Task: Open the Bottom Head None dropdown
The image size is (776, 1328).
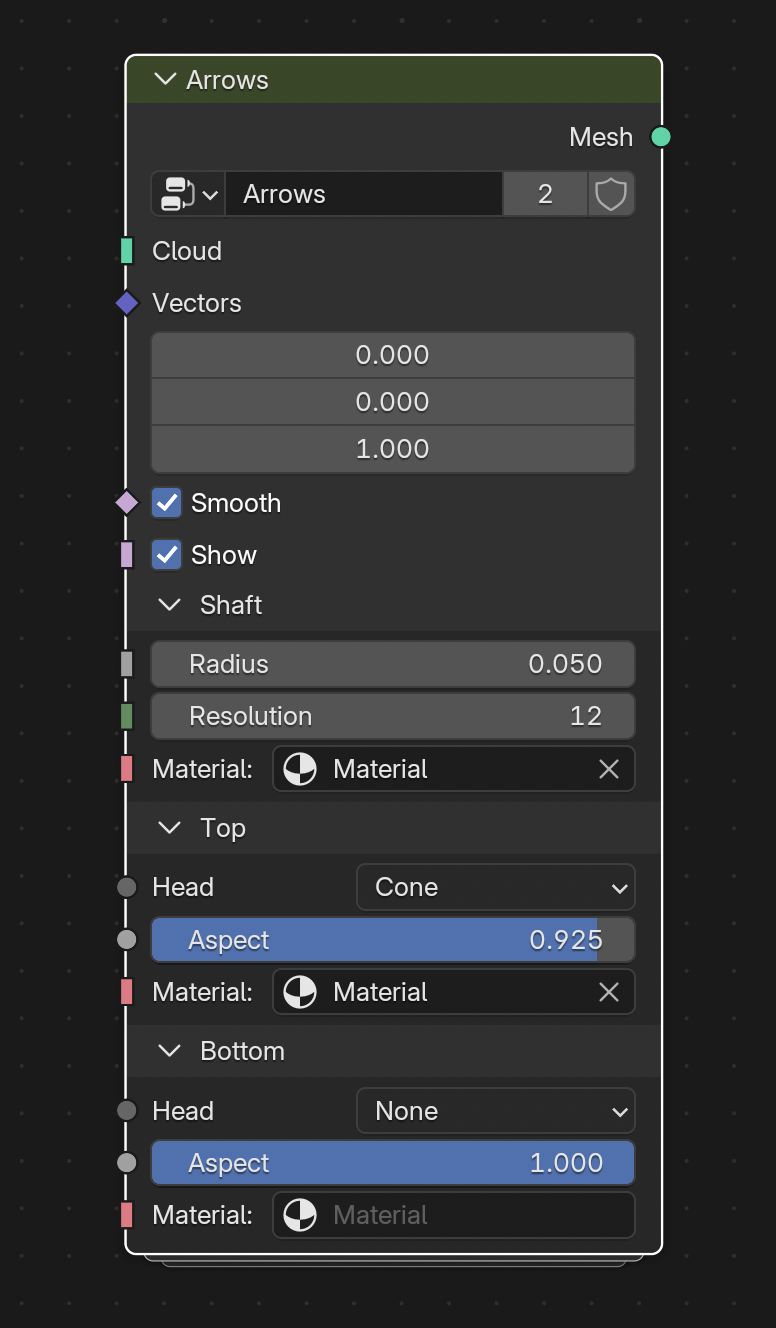Action: (496, 1111)
